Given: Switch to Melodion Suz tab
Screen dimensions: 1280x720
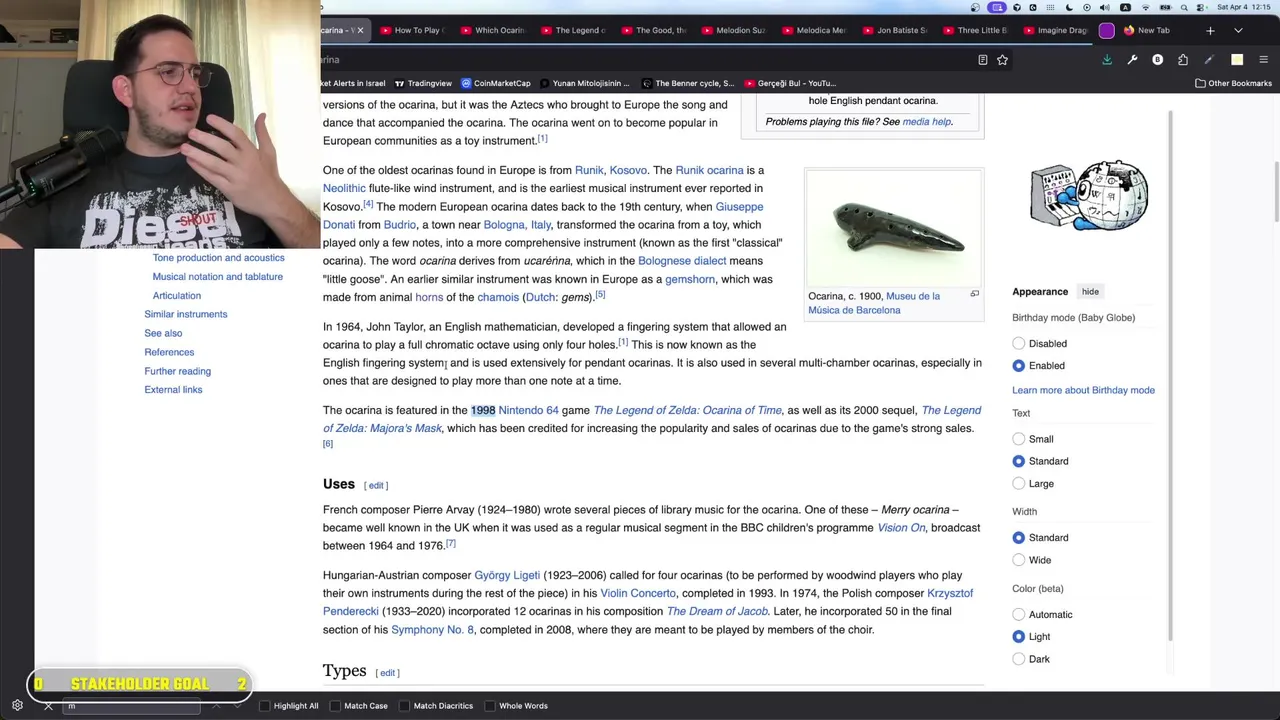Looking at the screenshot, I should click(x=735, y=30).
